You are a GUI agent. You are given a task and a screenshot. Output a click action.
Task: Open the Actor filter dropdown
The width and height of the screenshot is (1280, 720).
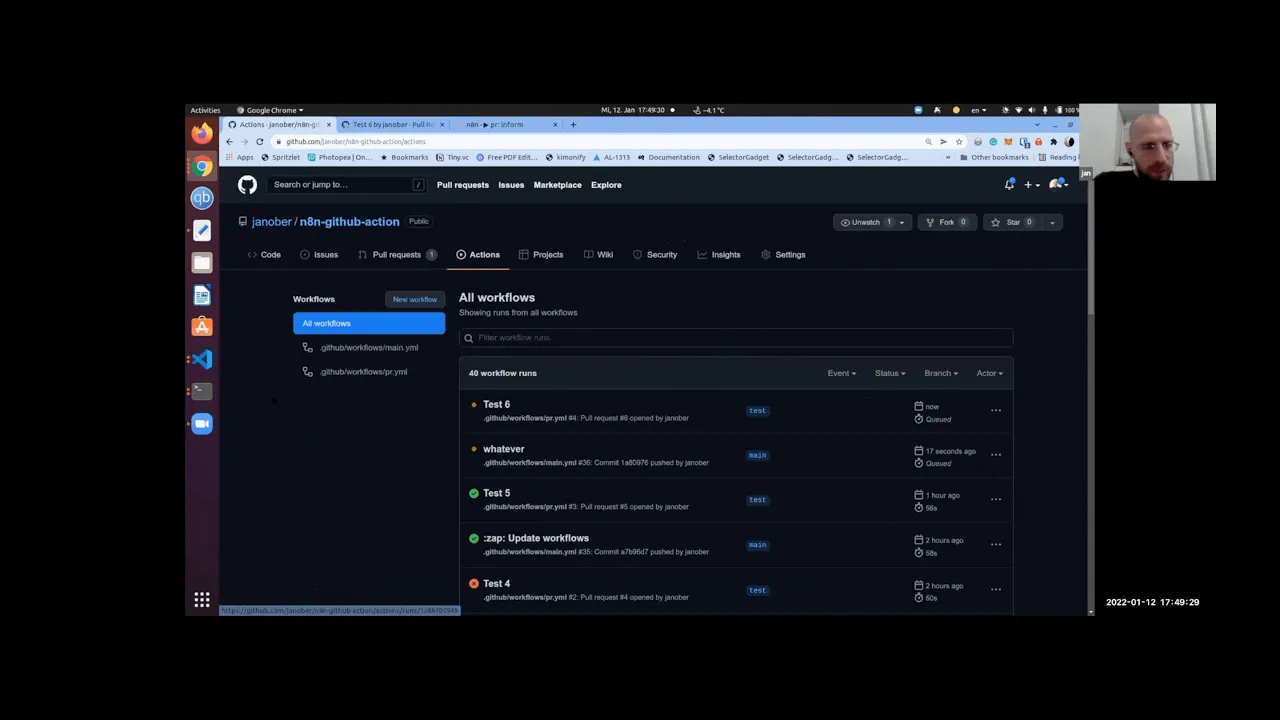click(988, 373)
